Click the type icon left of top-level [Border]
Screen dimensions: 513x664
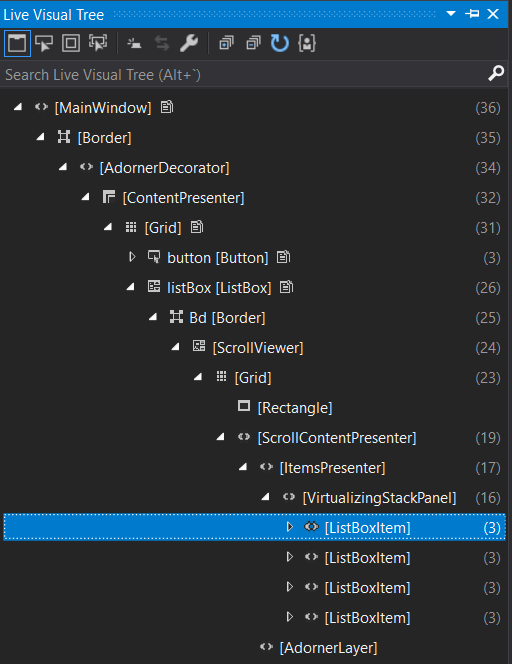[64, 137]
